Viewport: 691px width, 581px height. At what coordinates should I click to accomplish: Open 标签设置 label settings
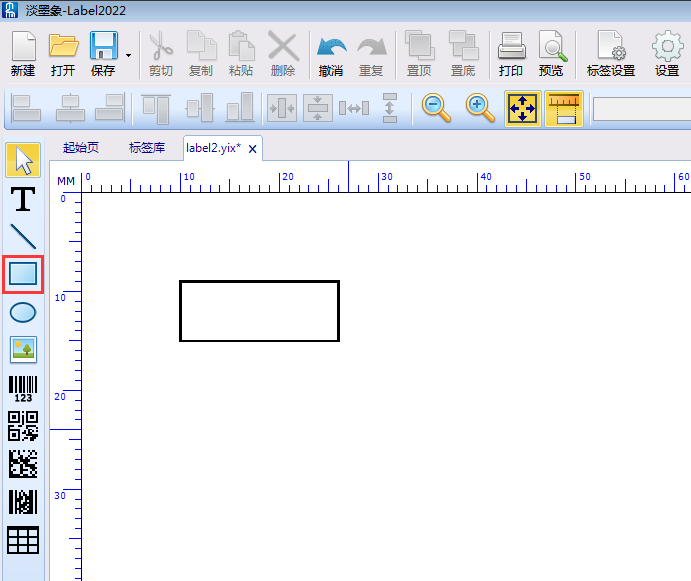pos(611,54)
